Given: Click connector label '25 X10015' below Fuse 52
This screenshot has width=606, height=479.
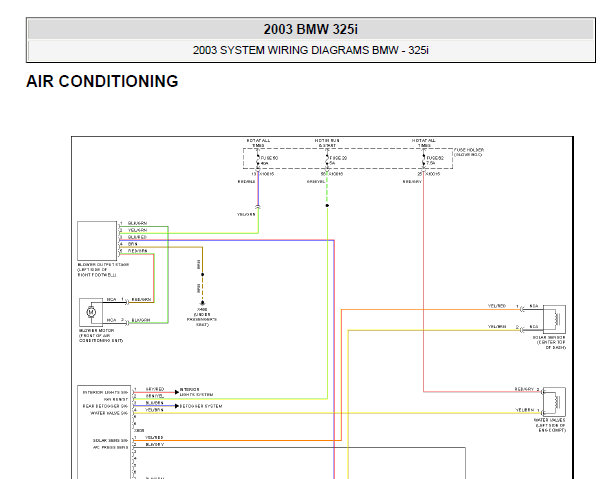Looking at the screenshot, I should pos(428,174).
